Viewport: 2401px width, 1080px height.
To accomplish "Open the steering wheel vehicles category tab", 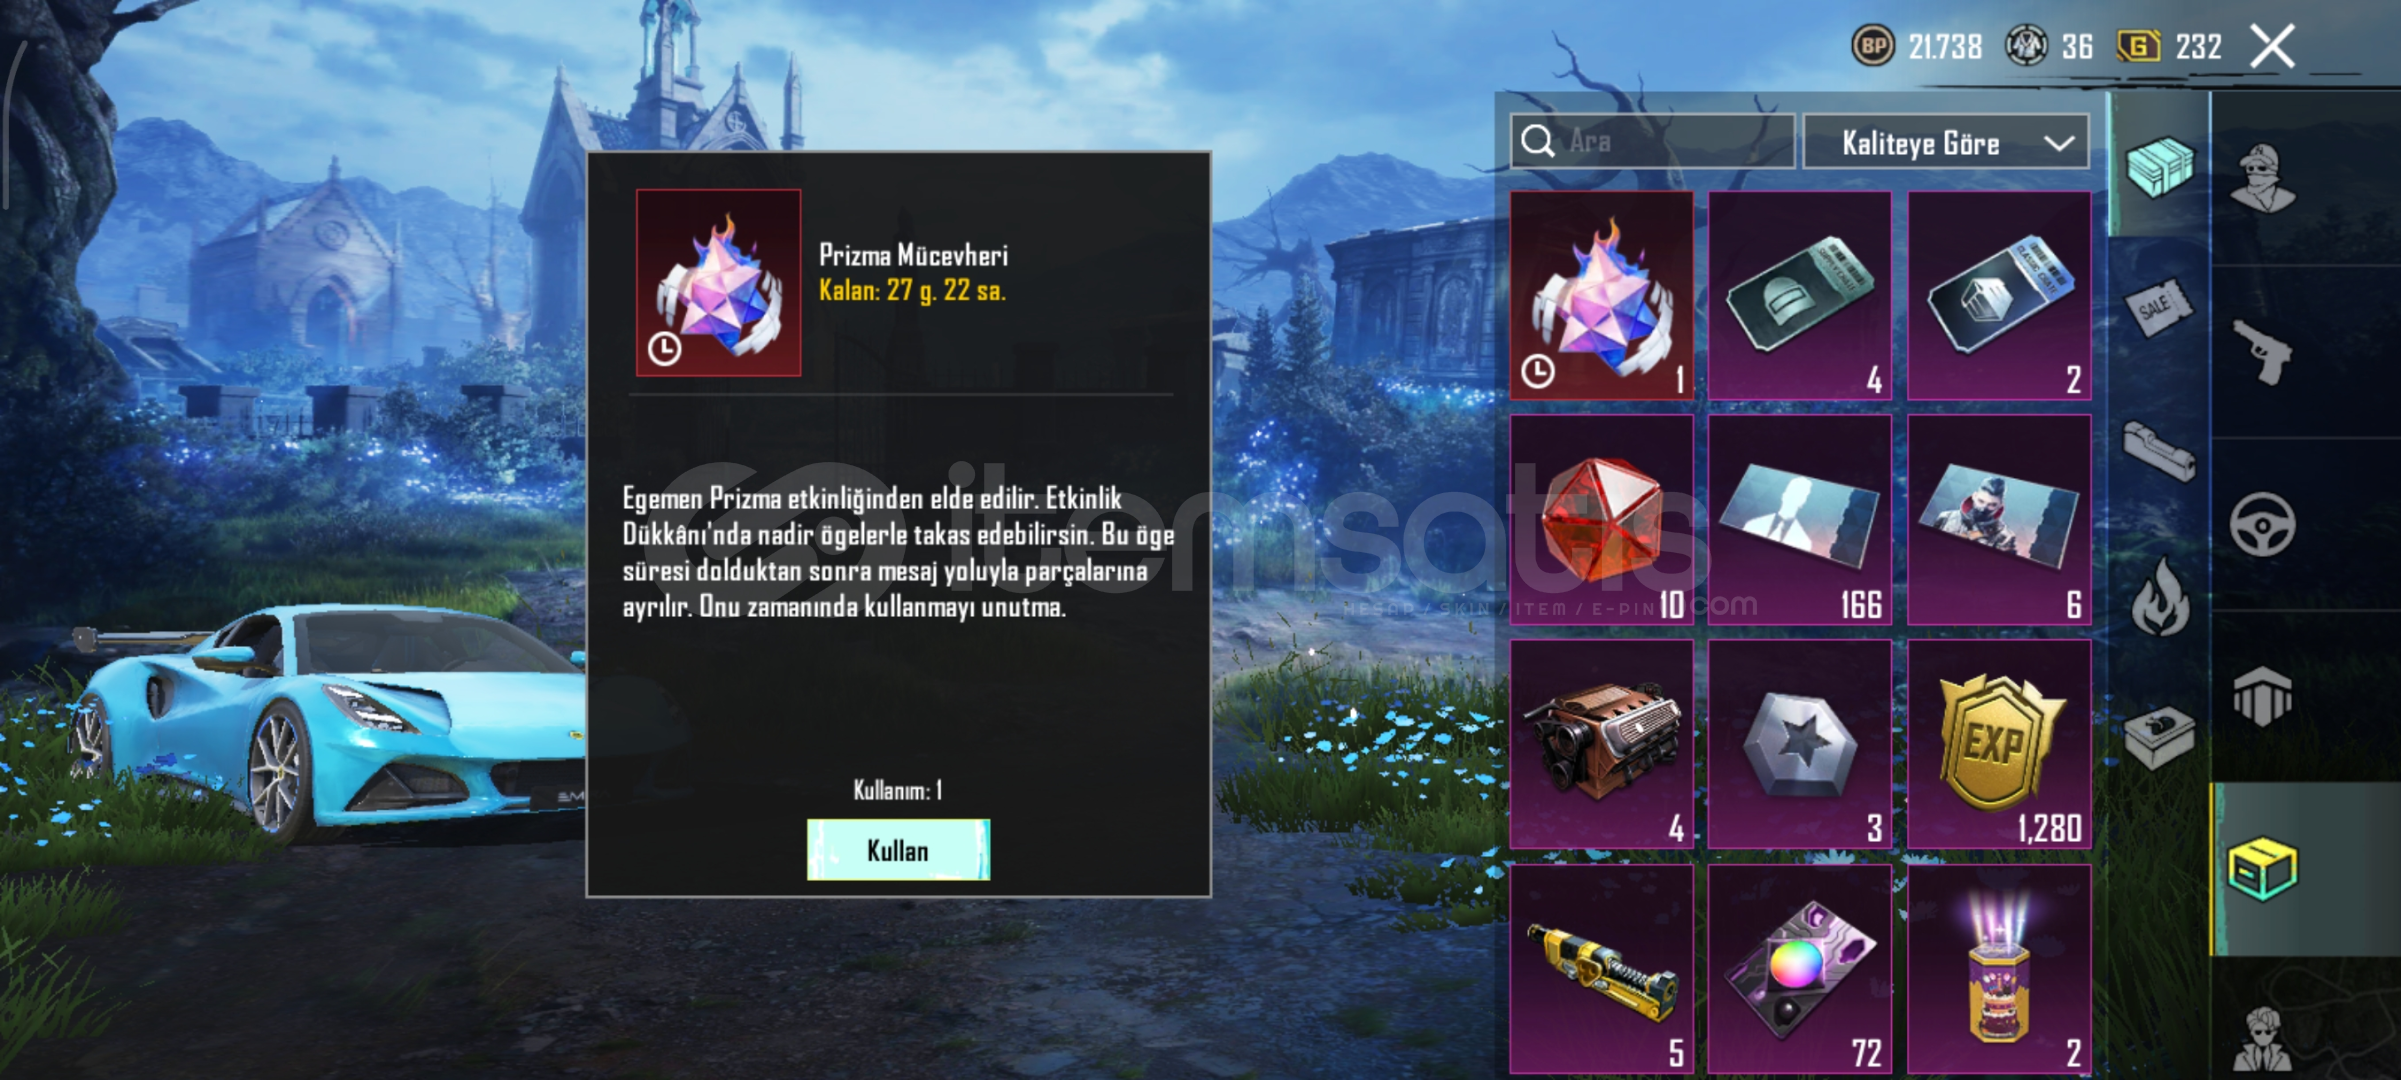I will pyautogui.click(x=2264, y=524).
